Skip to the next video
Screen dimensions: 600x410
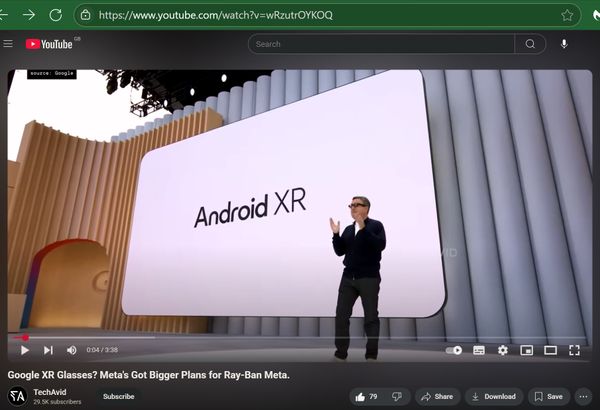click(x=48, y=350)
